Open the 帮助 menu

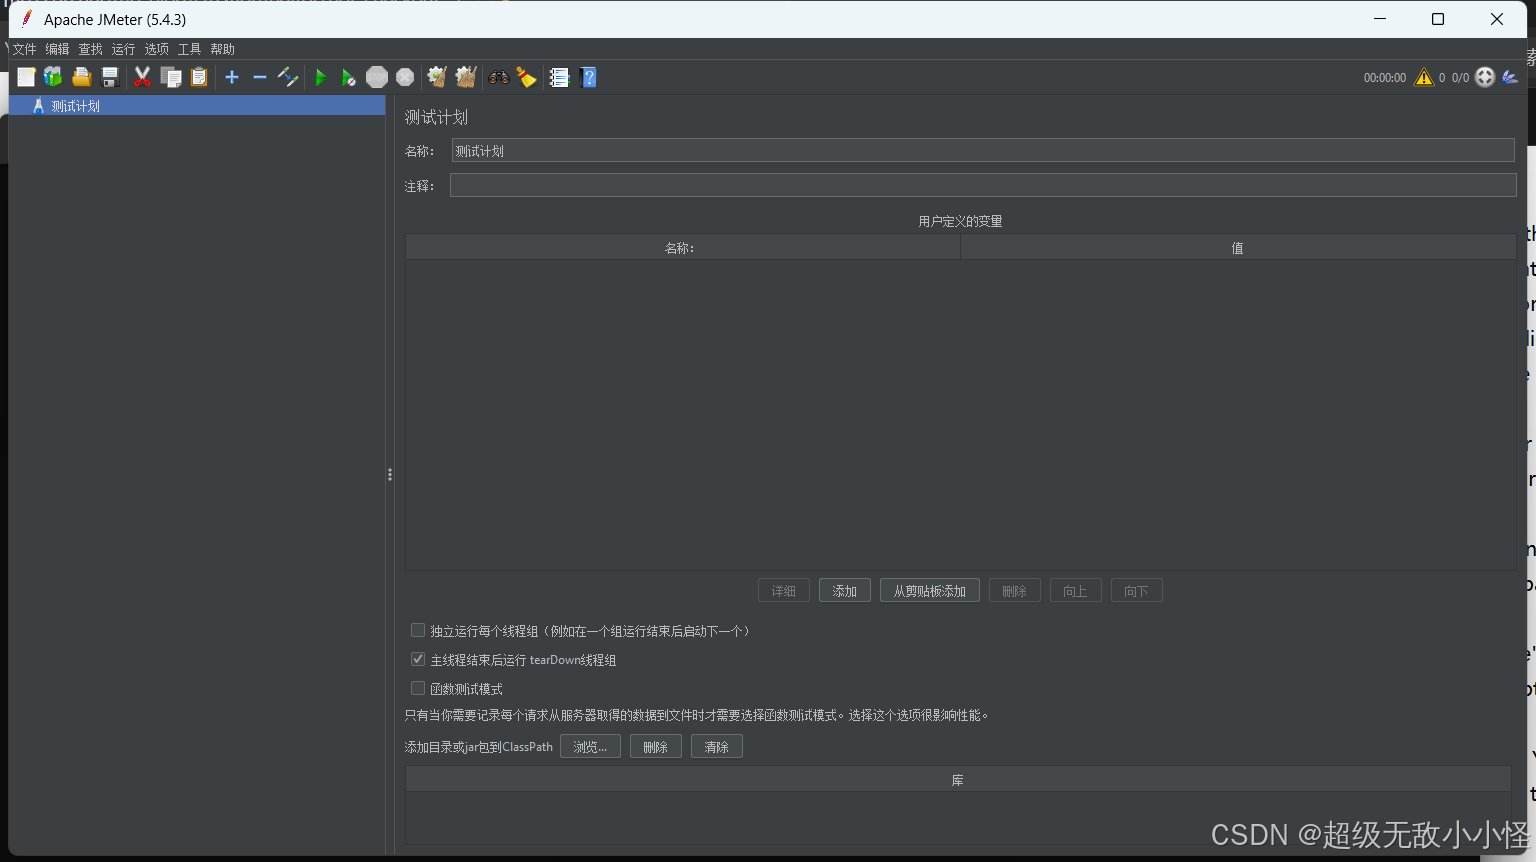click(x=222, y=49)
